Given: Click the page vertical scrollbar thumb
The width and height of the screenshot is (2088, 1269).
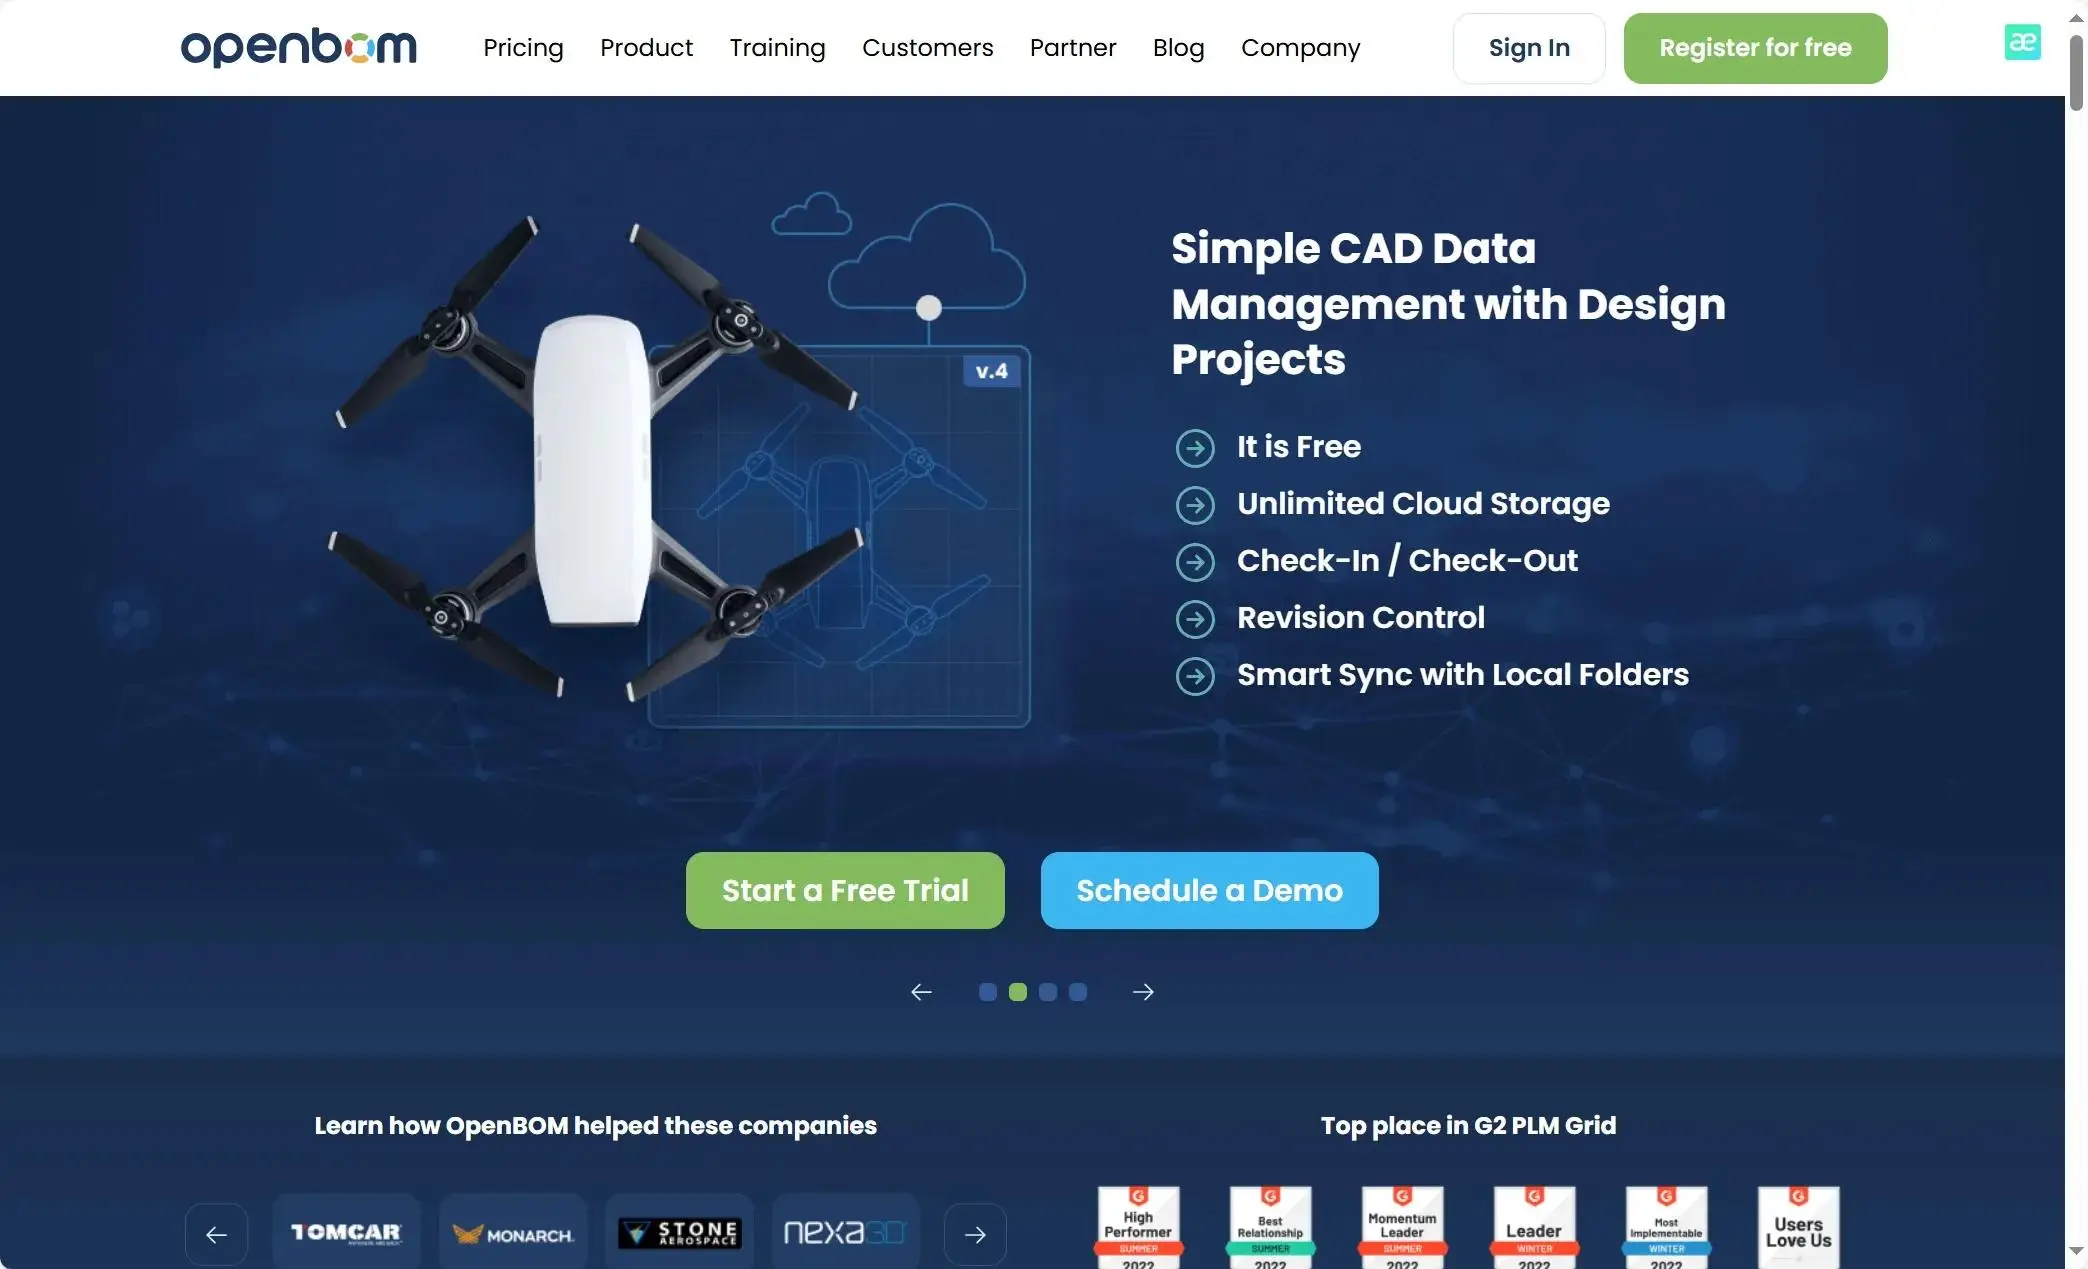Looking at the screenshot, I should point(2076,72).
